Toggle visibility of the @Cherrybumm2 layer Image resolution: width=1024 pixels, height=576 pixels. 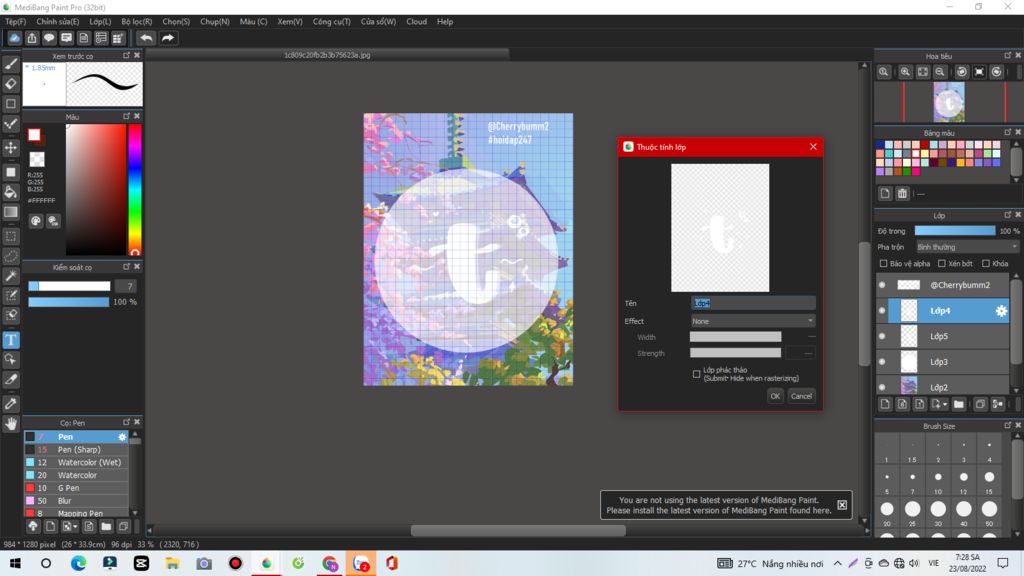(882, 285)
